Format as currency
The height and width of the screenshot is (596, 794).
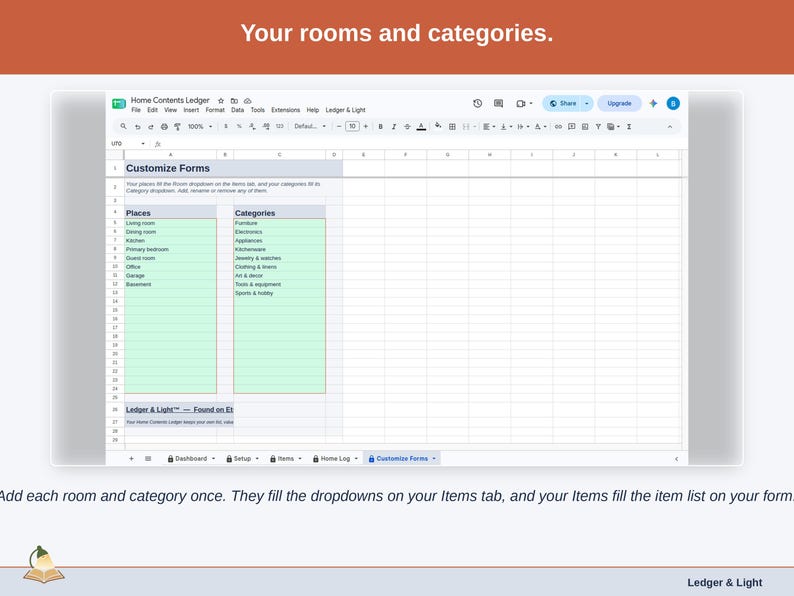(226, 127)
